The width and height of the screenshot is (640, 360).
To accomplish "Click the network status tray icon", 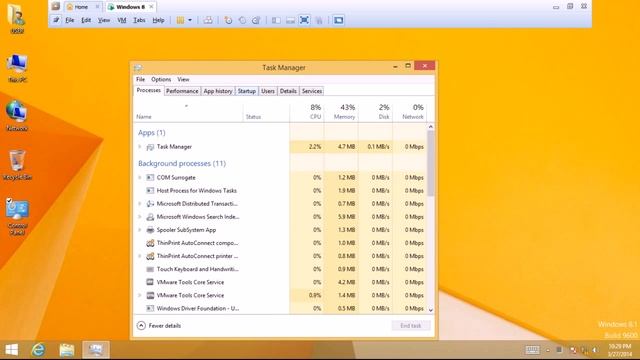I will point(584,350).
